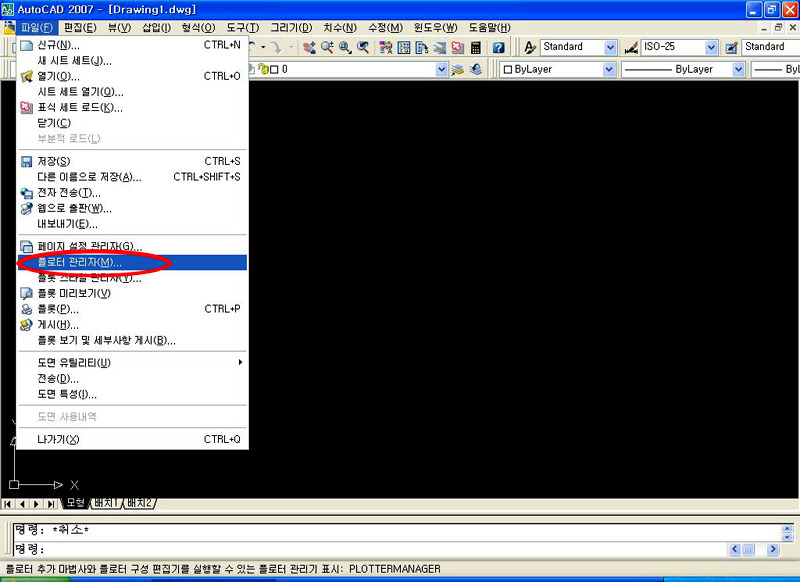The height and width of the screenshot is (582, 800).
Task: Switch to the 모형 model tab
Action: (75, 503)
